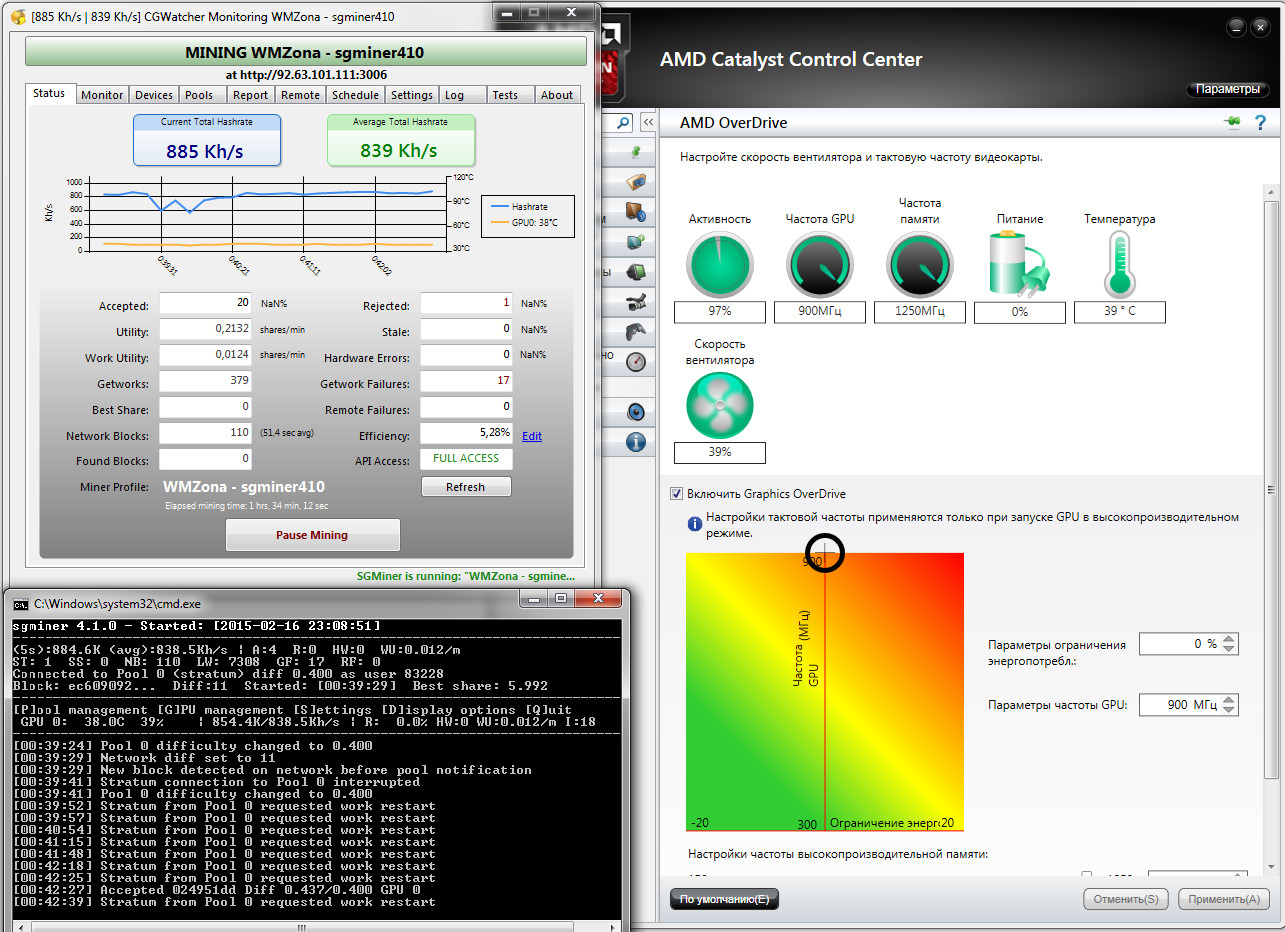Click the Отменить(S) cancel button
The height and width of the screenshot is (932, 1285).
pos(1125,899)
